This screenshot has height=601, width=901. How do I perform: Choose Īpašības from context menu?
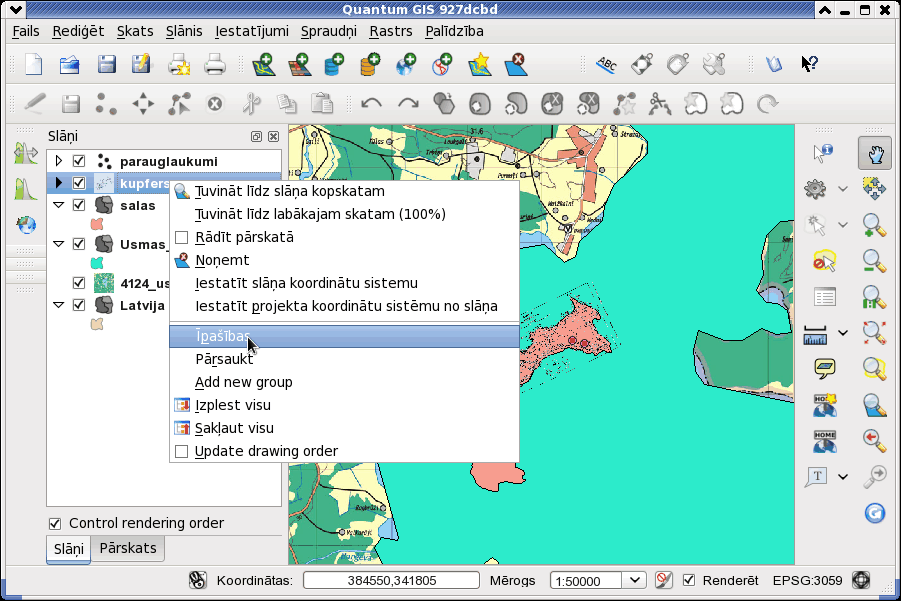tap(344, 336)
